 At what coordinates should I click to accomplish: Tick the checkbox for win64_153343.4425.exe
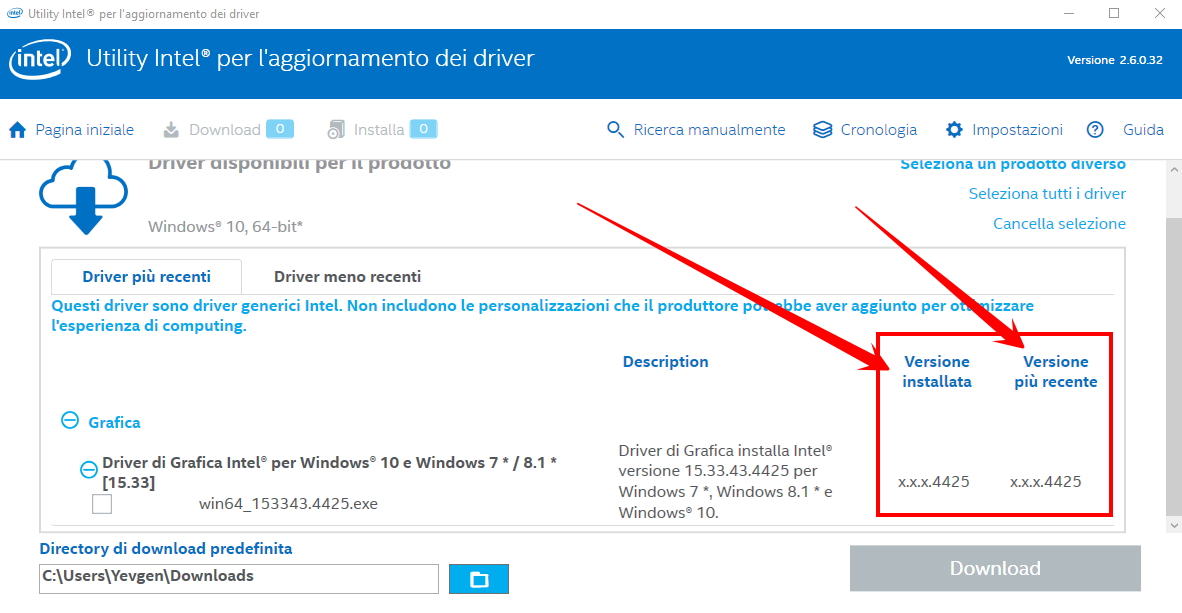[102, 504]
